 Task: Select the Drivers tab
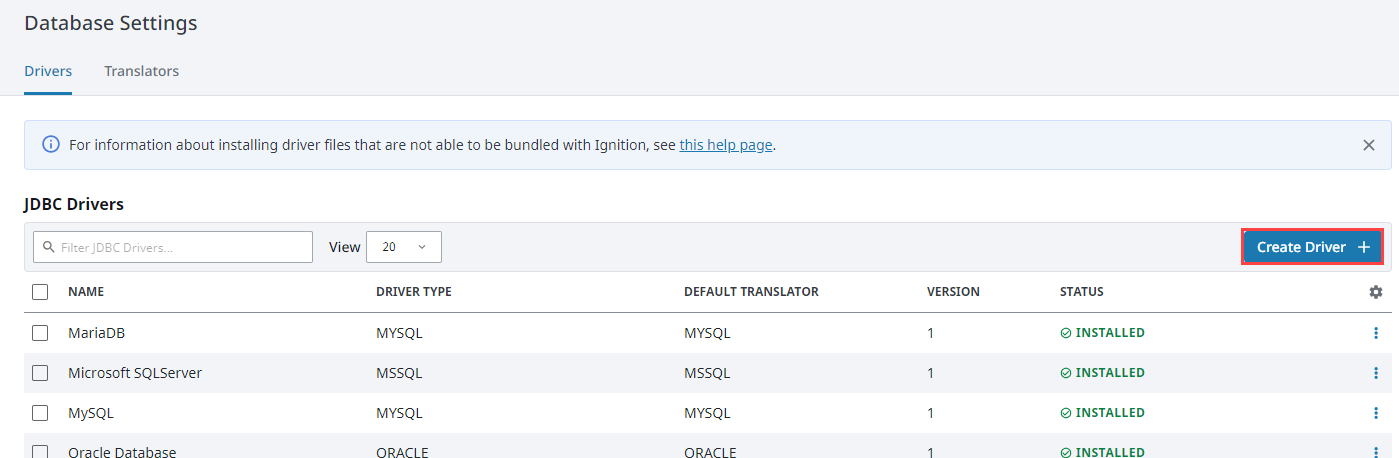pos(48,71)
